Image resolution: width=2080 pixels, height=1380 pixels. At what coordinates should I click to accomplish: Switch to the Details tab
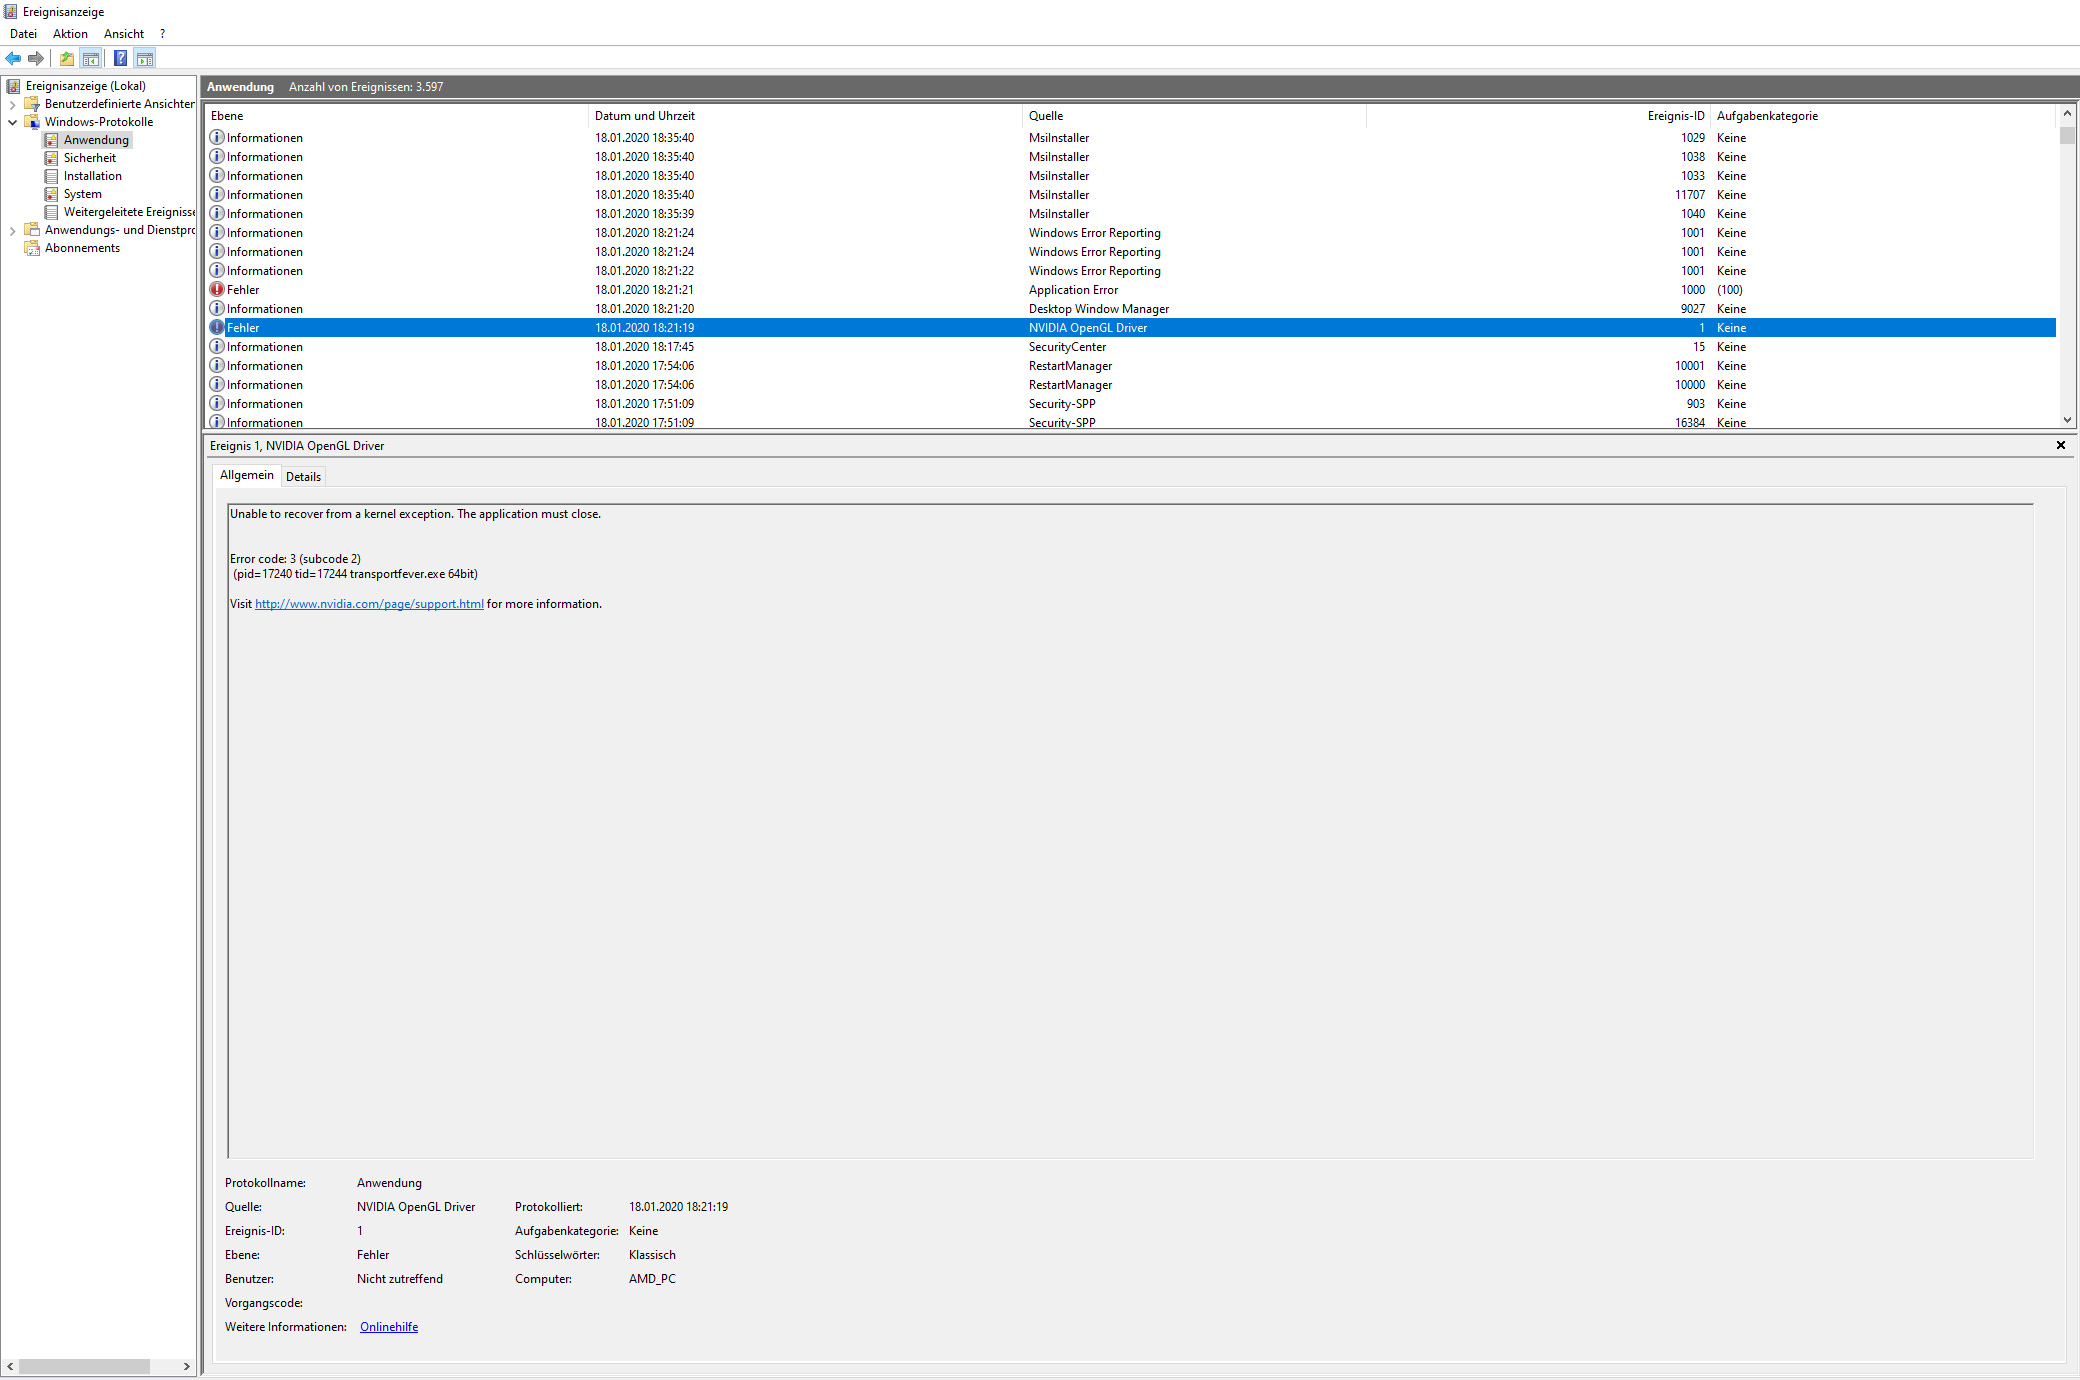coord(303,477)
